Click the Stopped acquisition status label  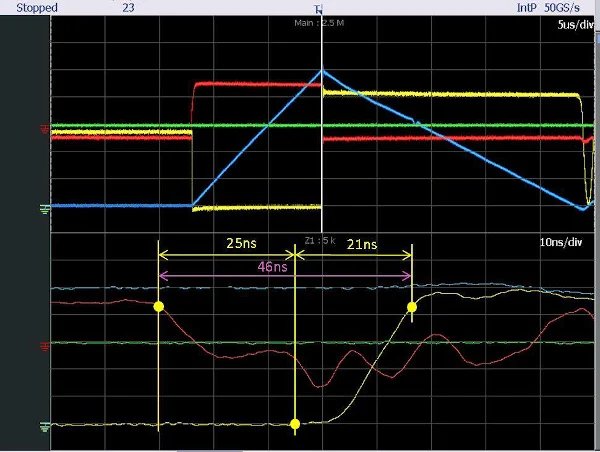pos(36,7)
